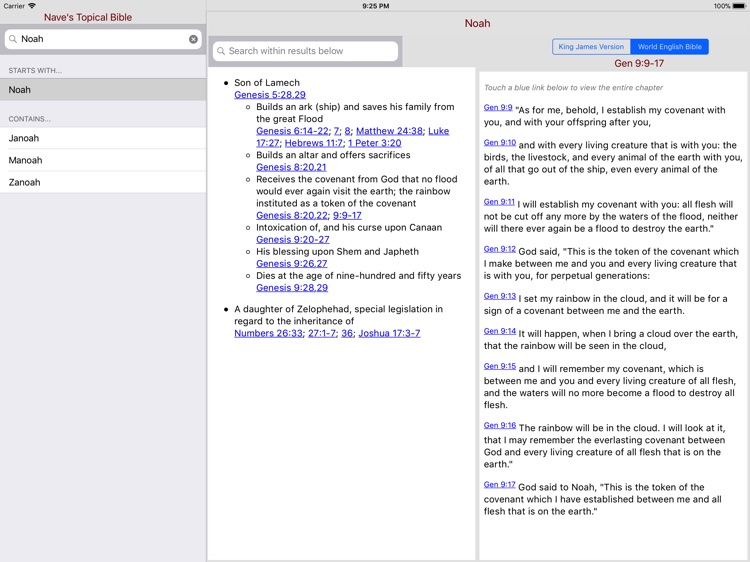Switch to World English Bible
Image resolution: width=750 pixels, height=562 pixels.
click(670, 47)
